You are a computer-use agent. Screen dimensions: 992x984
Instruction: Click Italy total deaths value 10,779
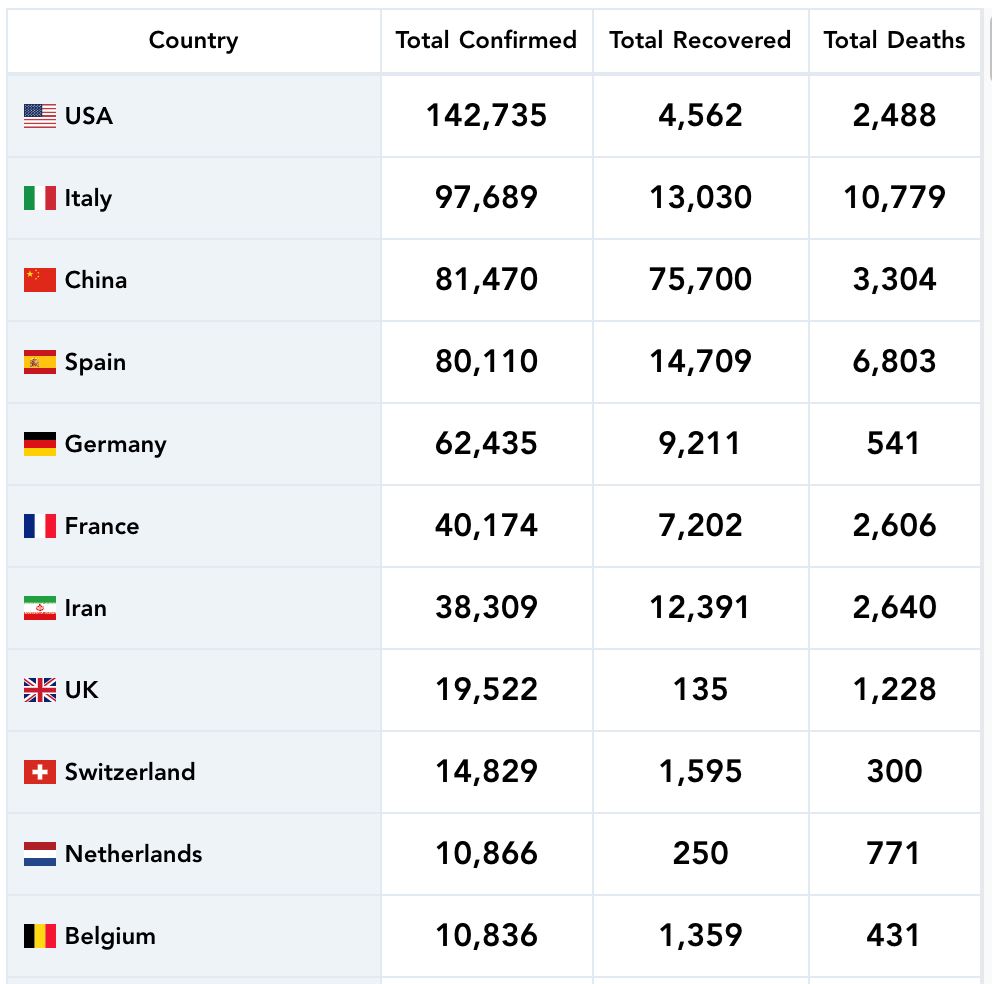(x=894, y=198)
